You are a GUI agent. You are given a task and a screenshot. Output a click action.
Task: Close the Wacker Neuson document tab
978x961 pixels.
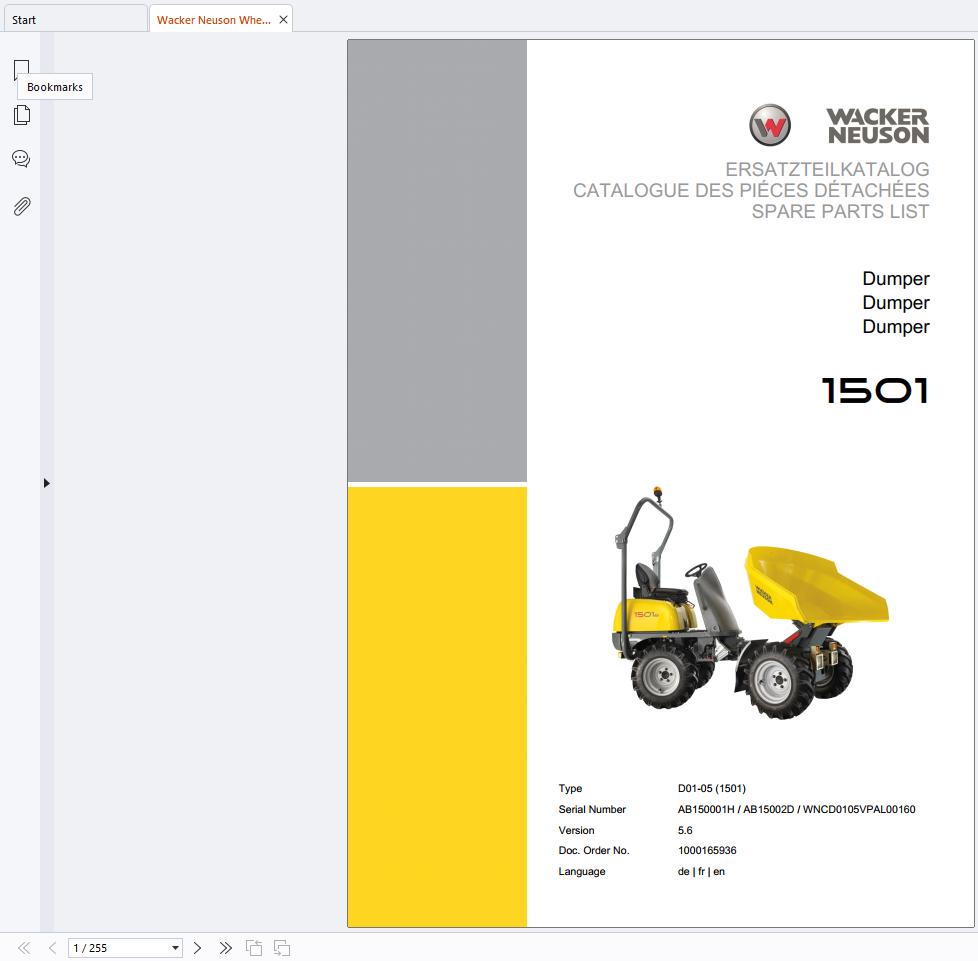(283, 20)
